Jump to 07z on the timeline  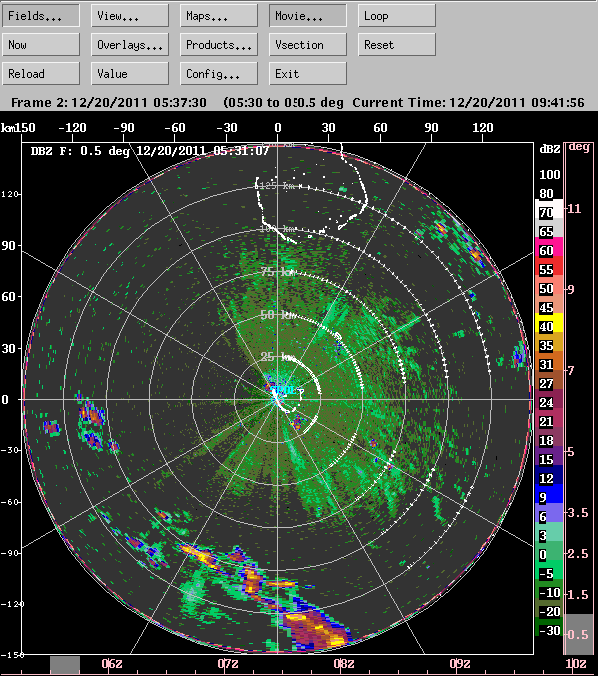pyautogui.click(x=228, y=663)
